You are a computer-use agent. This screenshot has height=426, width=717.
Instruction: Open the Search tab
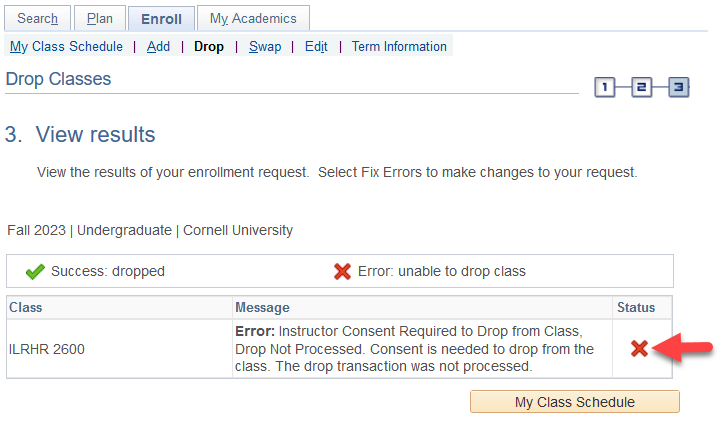[38, 18]
